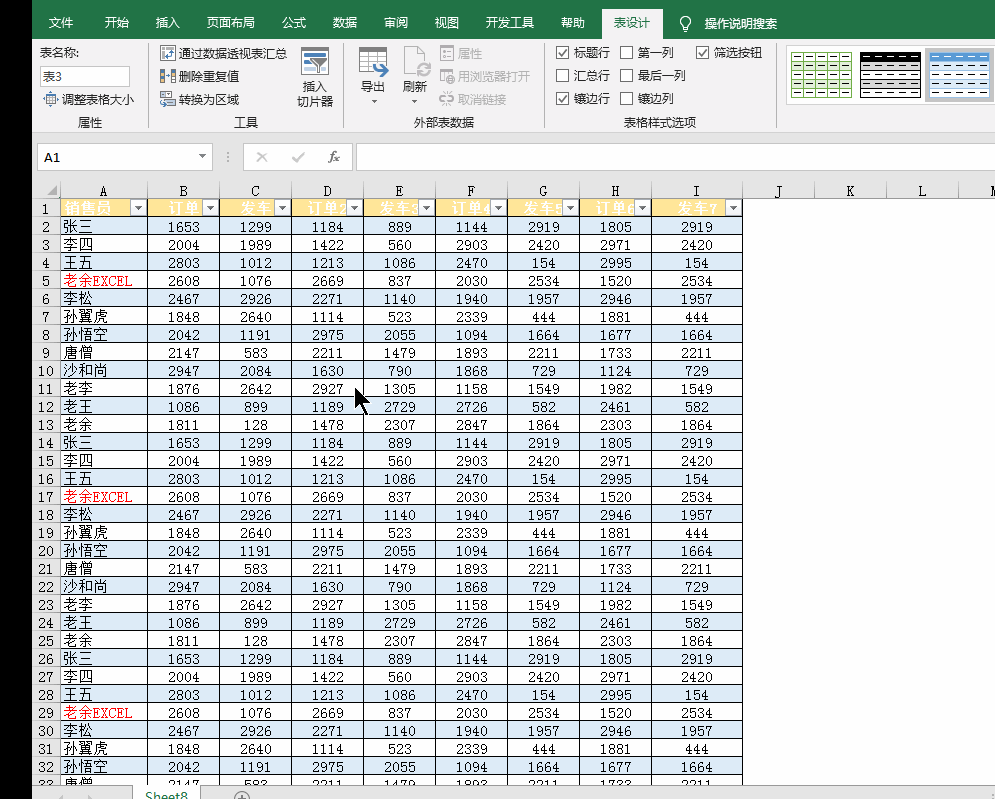995x799 pixels.
Task: Click cell 2927 in row 11
Action: click(327, 388)
